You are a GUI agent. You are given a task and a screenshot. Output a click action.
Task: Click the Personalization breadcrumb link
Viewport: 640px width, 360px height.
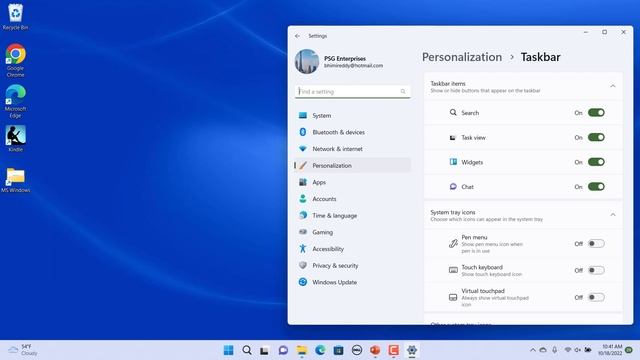pyautogui.click(x=462, y=57)
